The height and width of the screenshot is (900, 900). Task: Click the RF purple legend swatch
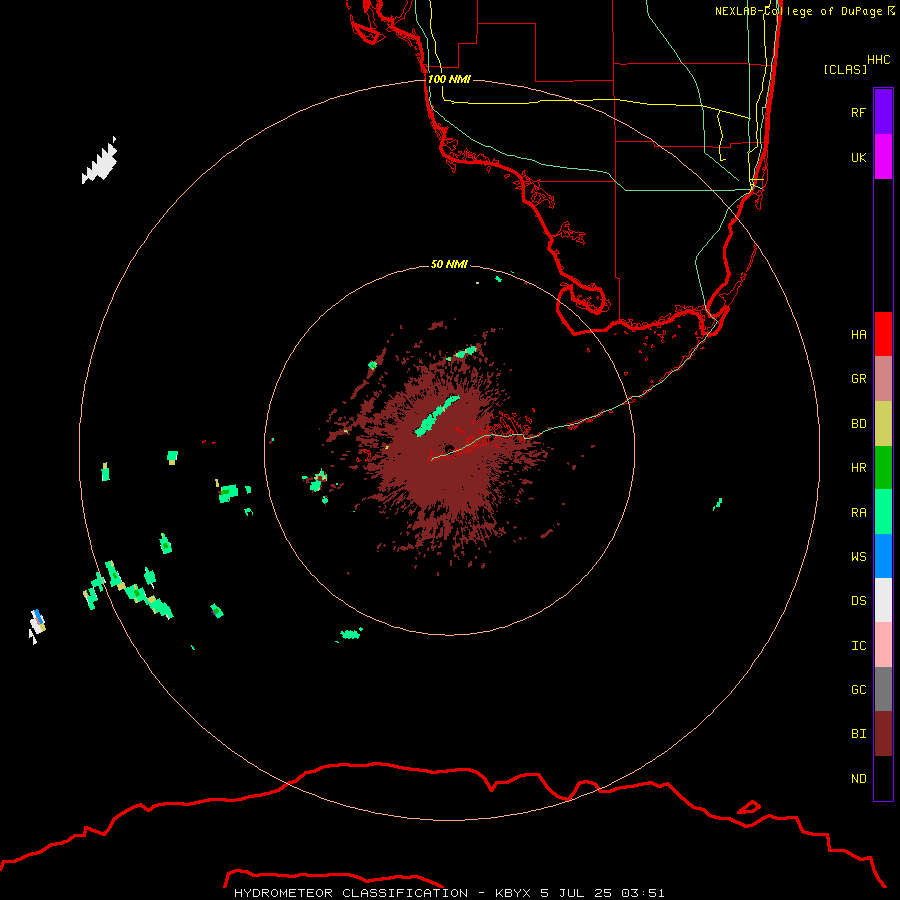click(x=883, y=112)
